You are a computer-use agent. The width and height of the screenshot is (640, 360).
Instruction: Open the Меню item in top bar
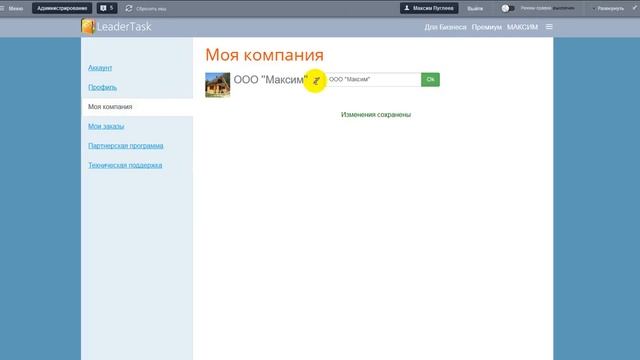click(12, 8)
